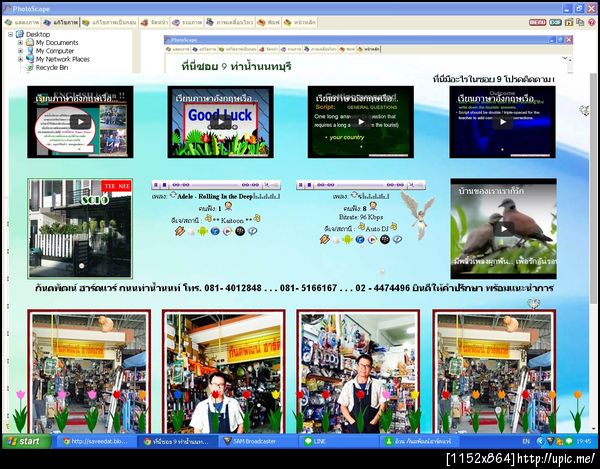The width and height of the screenshot is (600, 469).
Task: Click the seek bar in the Adele player
Action: pyautogui.click(x=216, y=185)
